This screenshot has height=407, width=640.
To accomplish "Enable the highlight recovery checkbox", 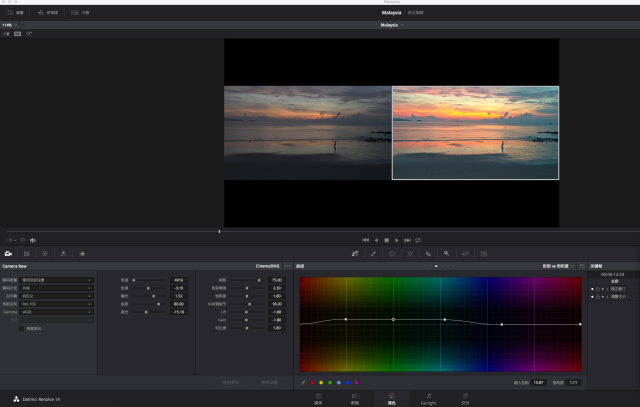I will [x=22, y=328].
